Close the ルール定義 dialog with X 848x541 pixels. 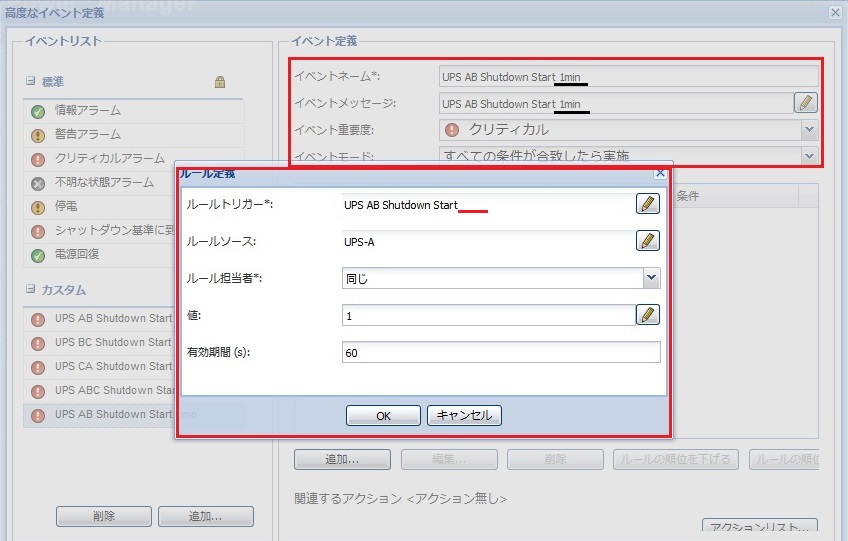coord(659,173)
